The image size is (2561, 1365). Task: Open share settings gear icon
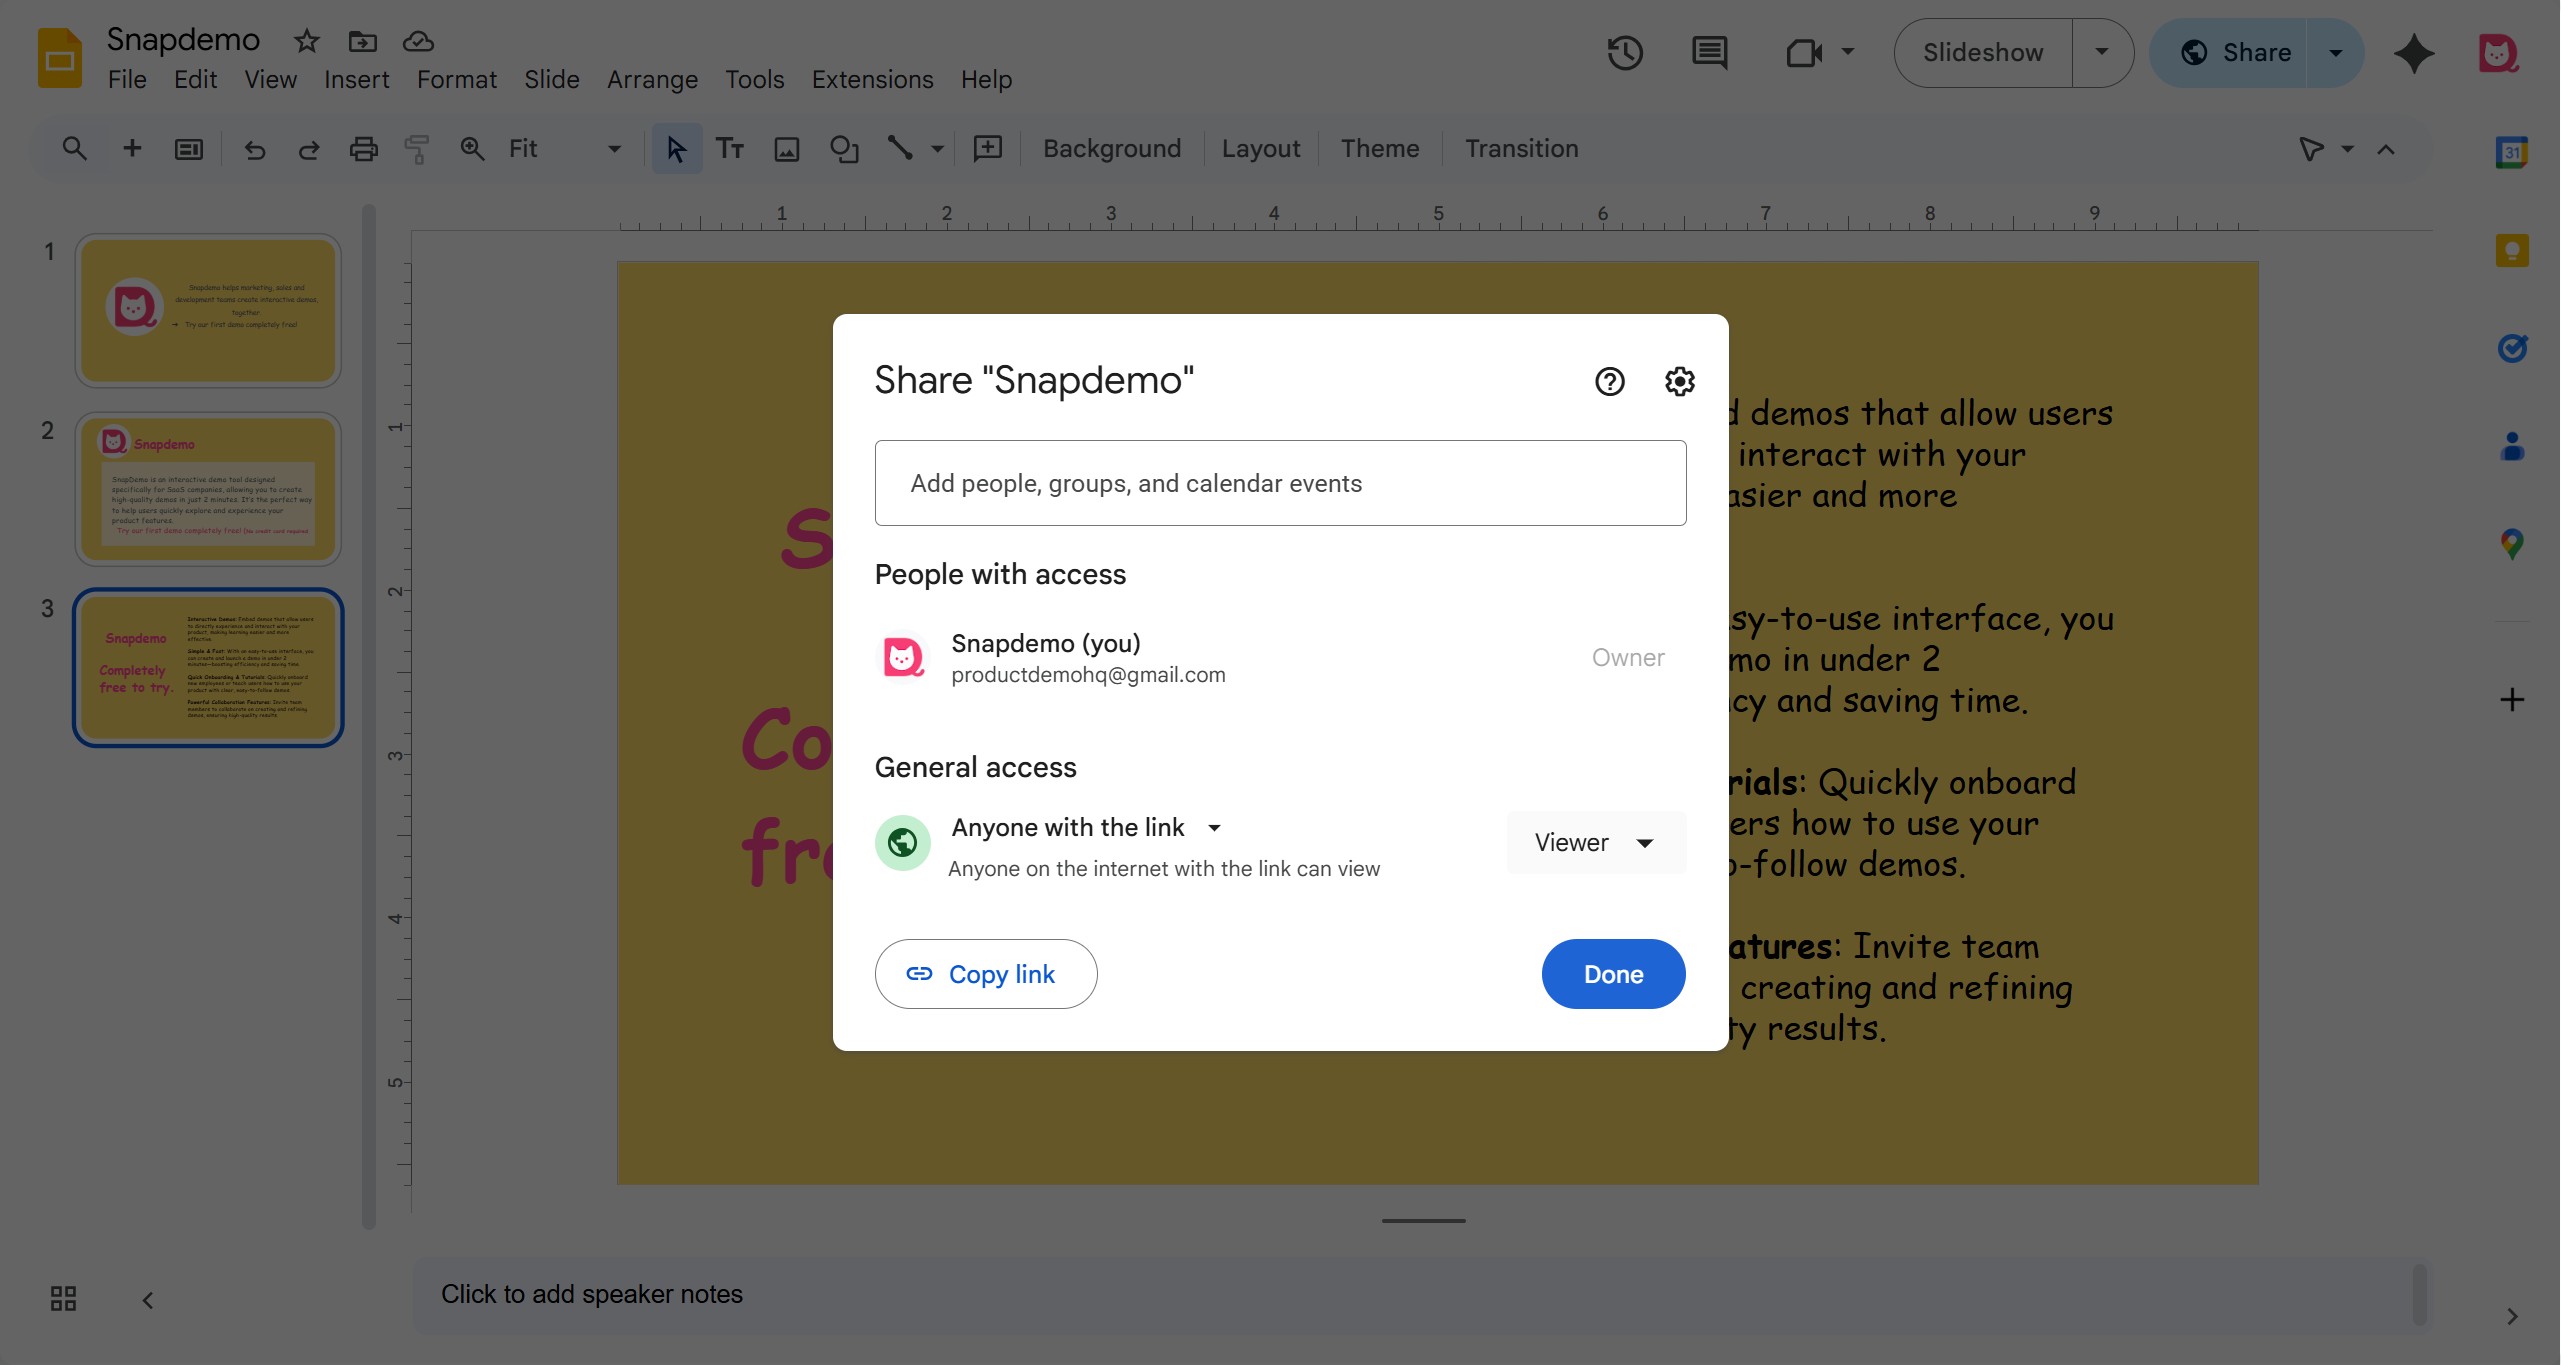(1679, 381)
